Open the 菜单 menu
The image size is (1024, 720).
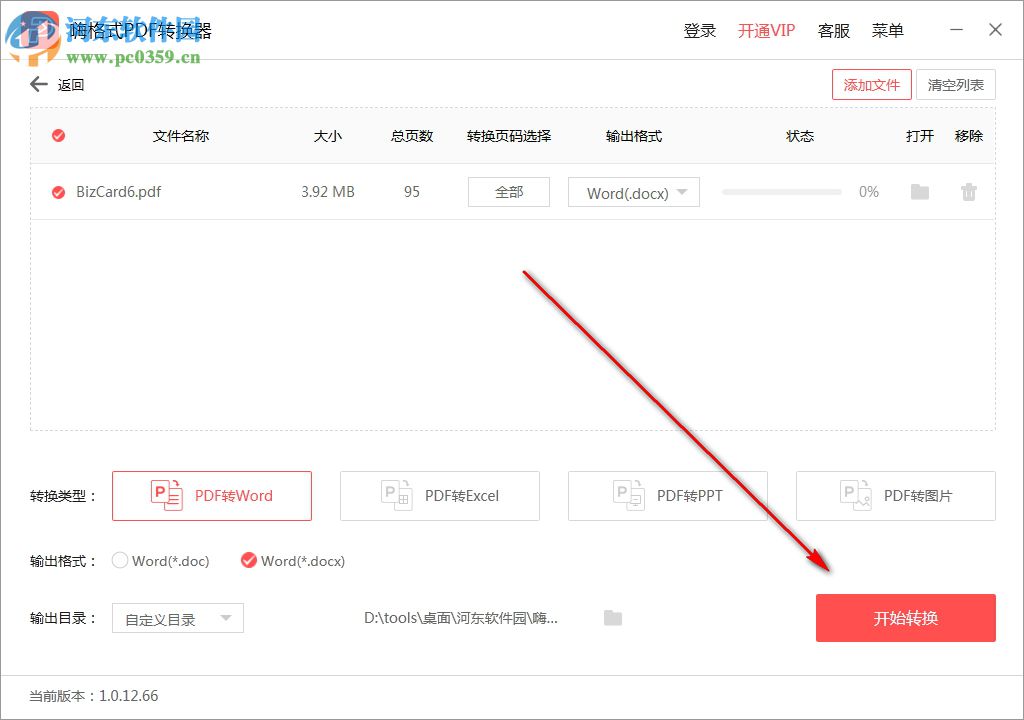click(x=887, y=30)
